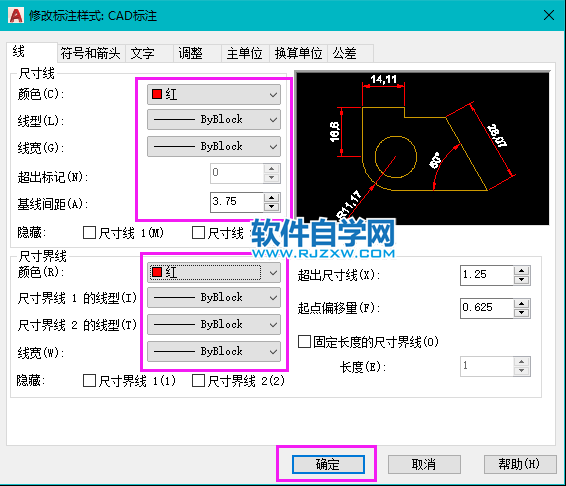Switch to the 符号和箭头 tab

point(91,53)
